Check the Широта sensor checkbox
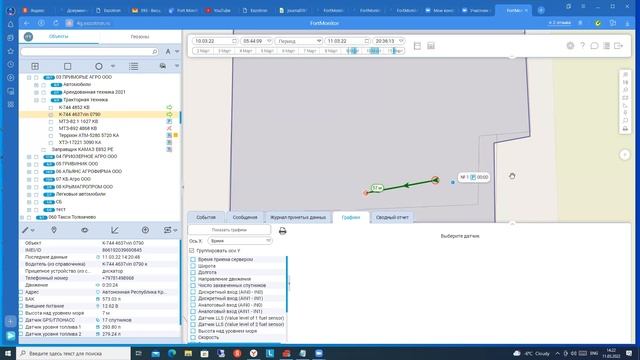The height and width of the screenshot is (360, 640). [193, 266]
